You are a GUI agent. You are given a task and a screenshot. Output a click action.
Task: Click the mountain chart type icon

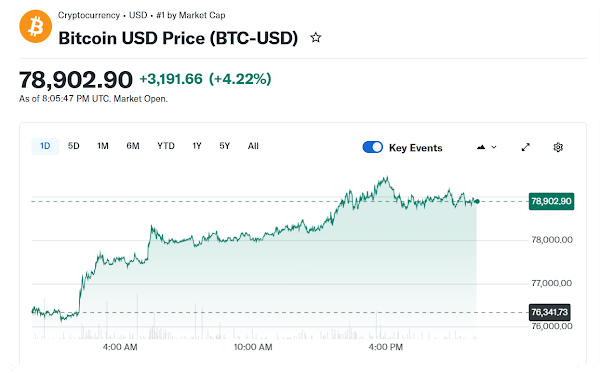point(481,147)
